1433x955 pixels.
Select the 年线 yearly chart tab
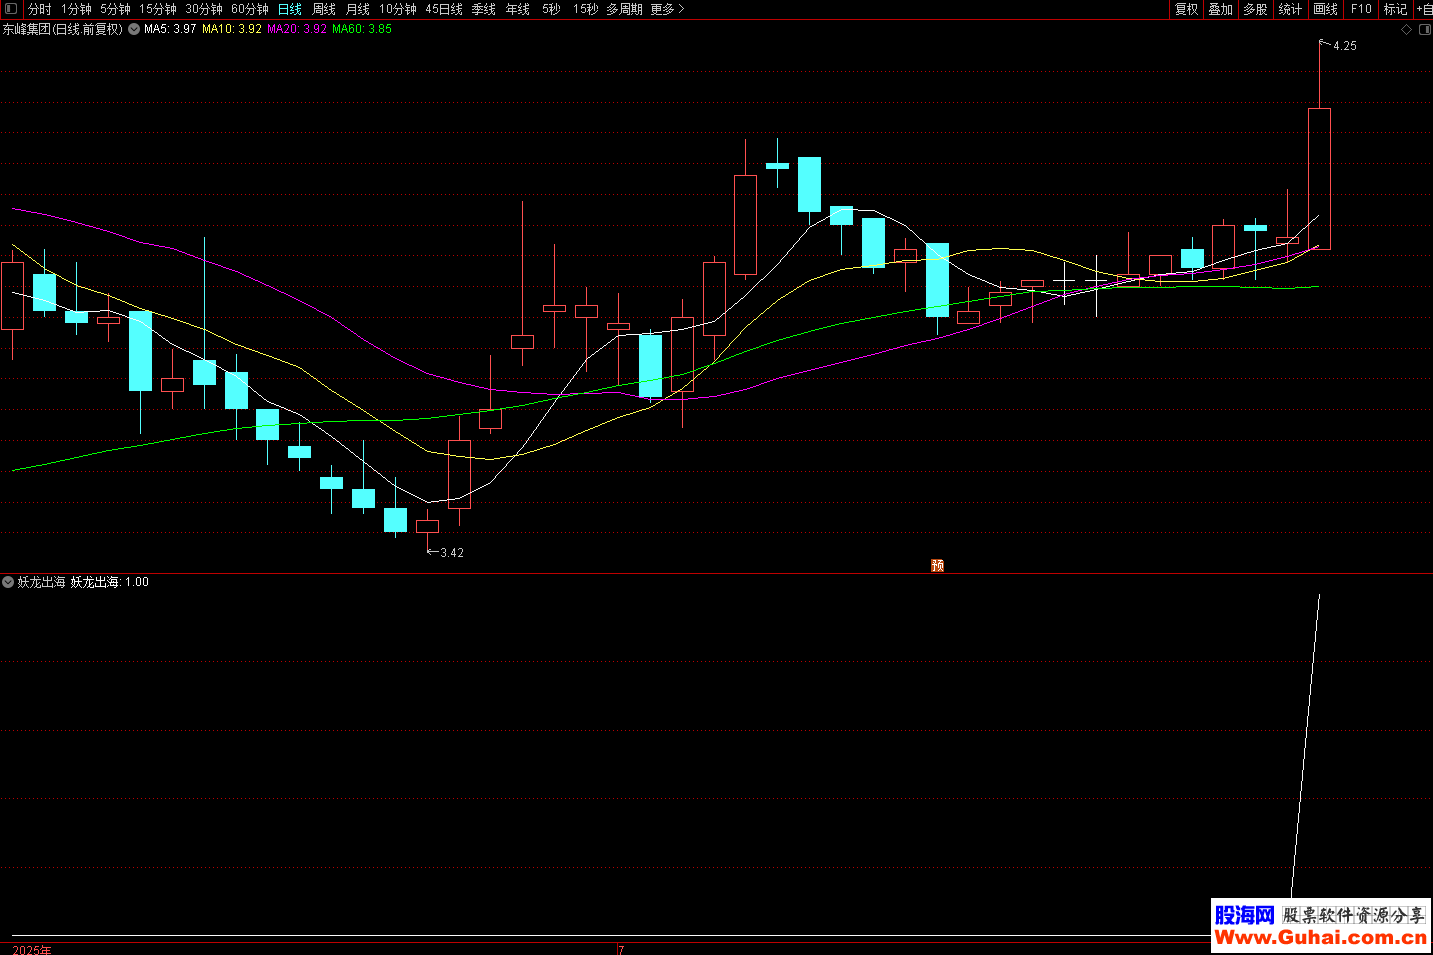click(518, 9)
